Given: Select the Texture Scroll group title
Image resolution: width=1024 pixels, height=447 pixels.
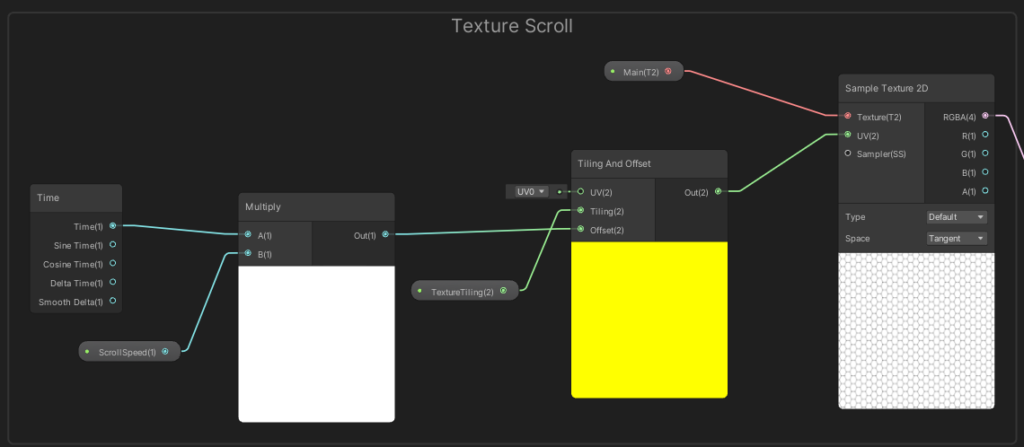Looking at the screenshot, I should pos(512,26).
